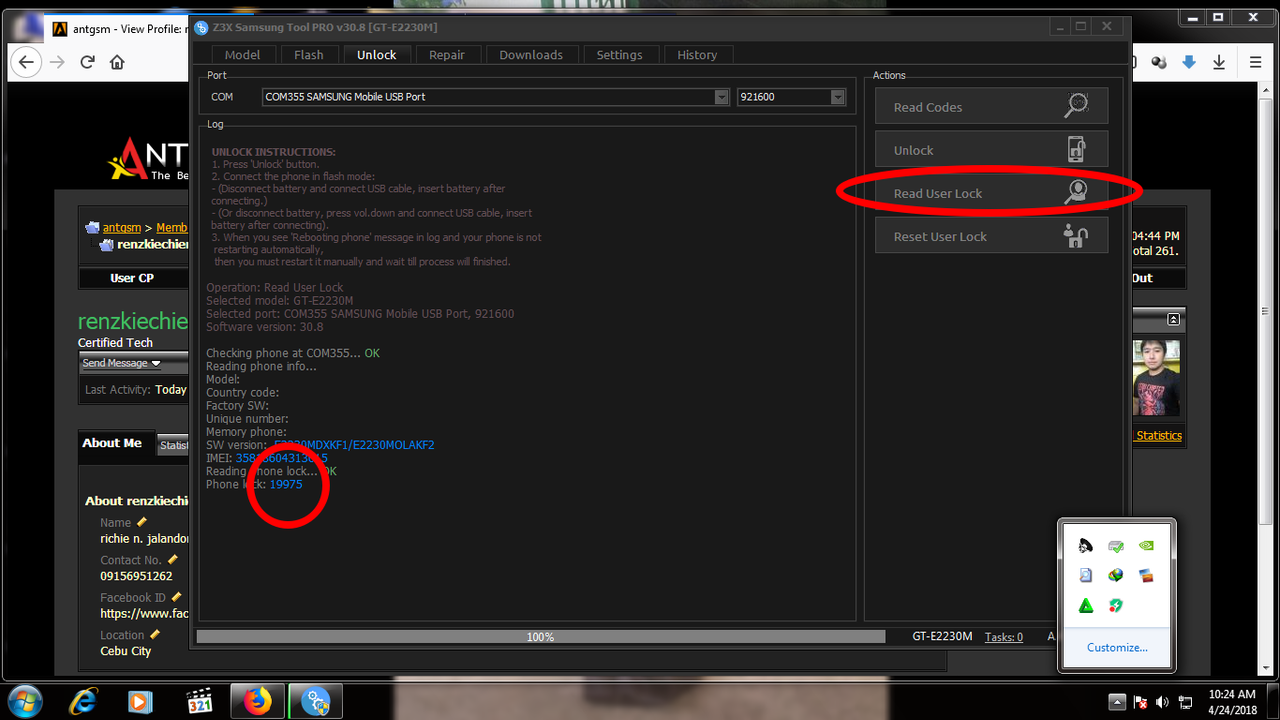Click the Safely Remove Hardware tray icon
This screenshot has height=720, width=1280.
1116,546
